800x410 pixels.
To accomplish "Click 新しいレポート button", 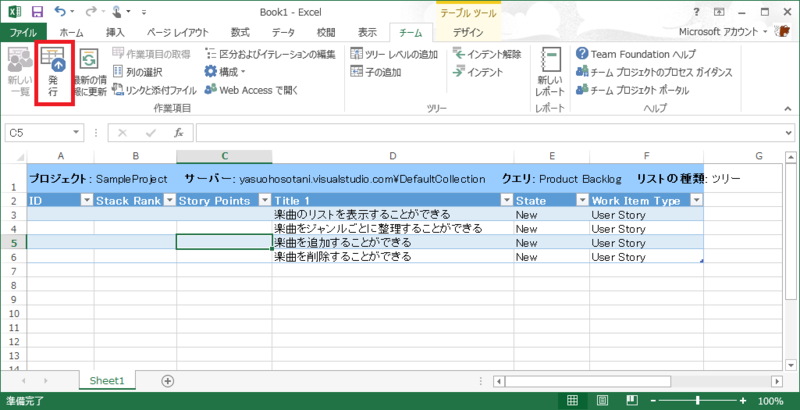I will point(550,73).
